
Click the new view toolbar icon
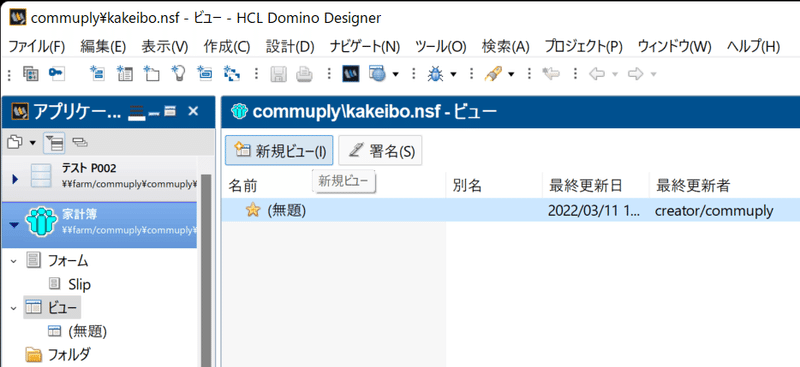124,74
